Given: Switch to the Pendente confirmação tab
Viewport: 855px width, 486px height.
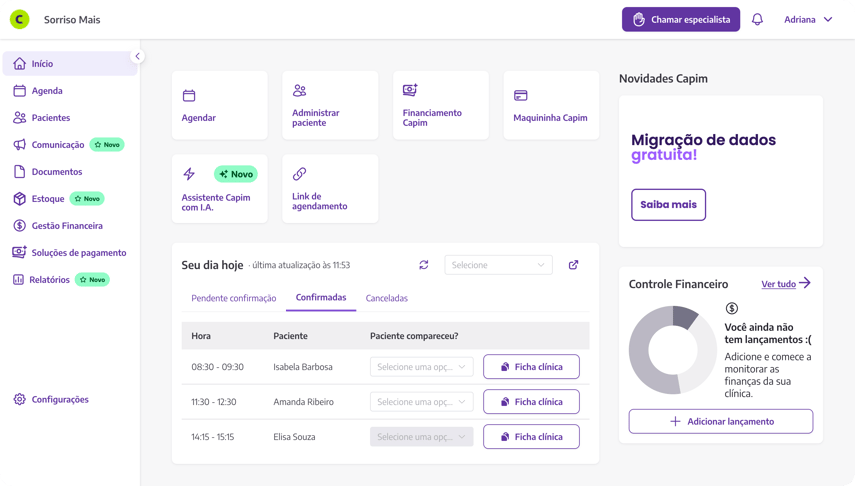Looking at the screenshot, I should (x=233, y=298).
